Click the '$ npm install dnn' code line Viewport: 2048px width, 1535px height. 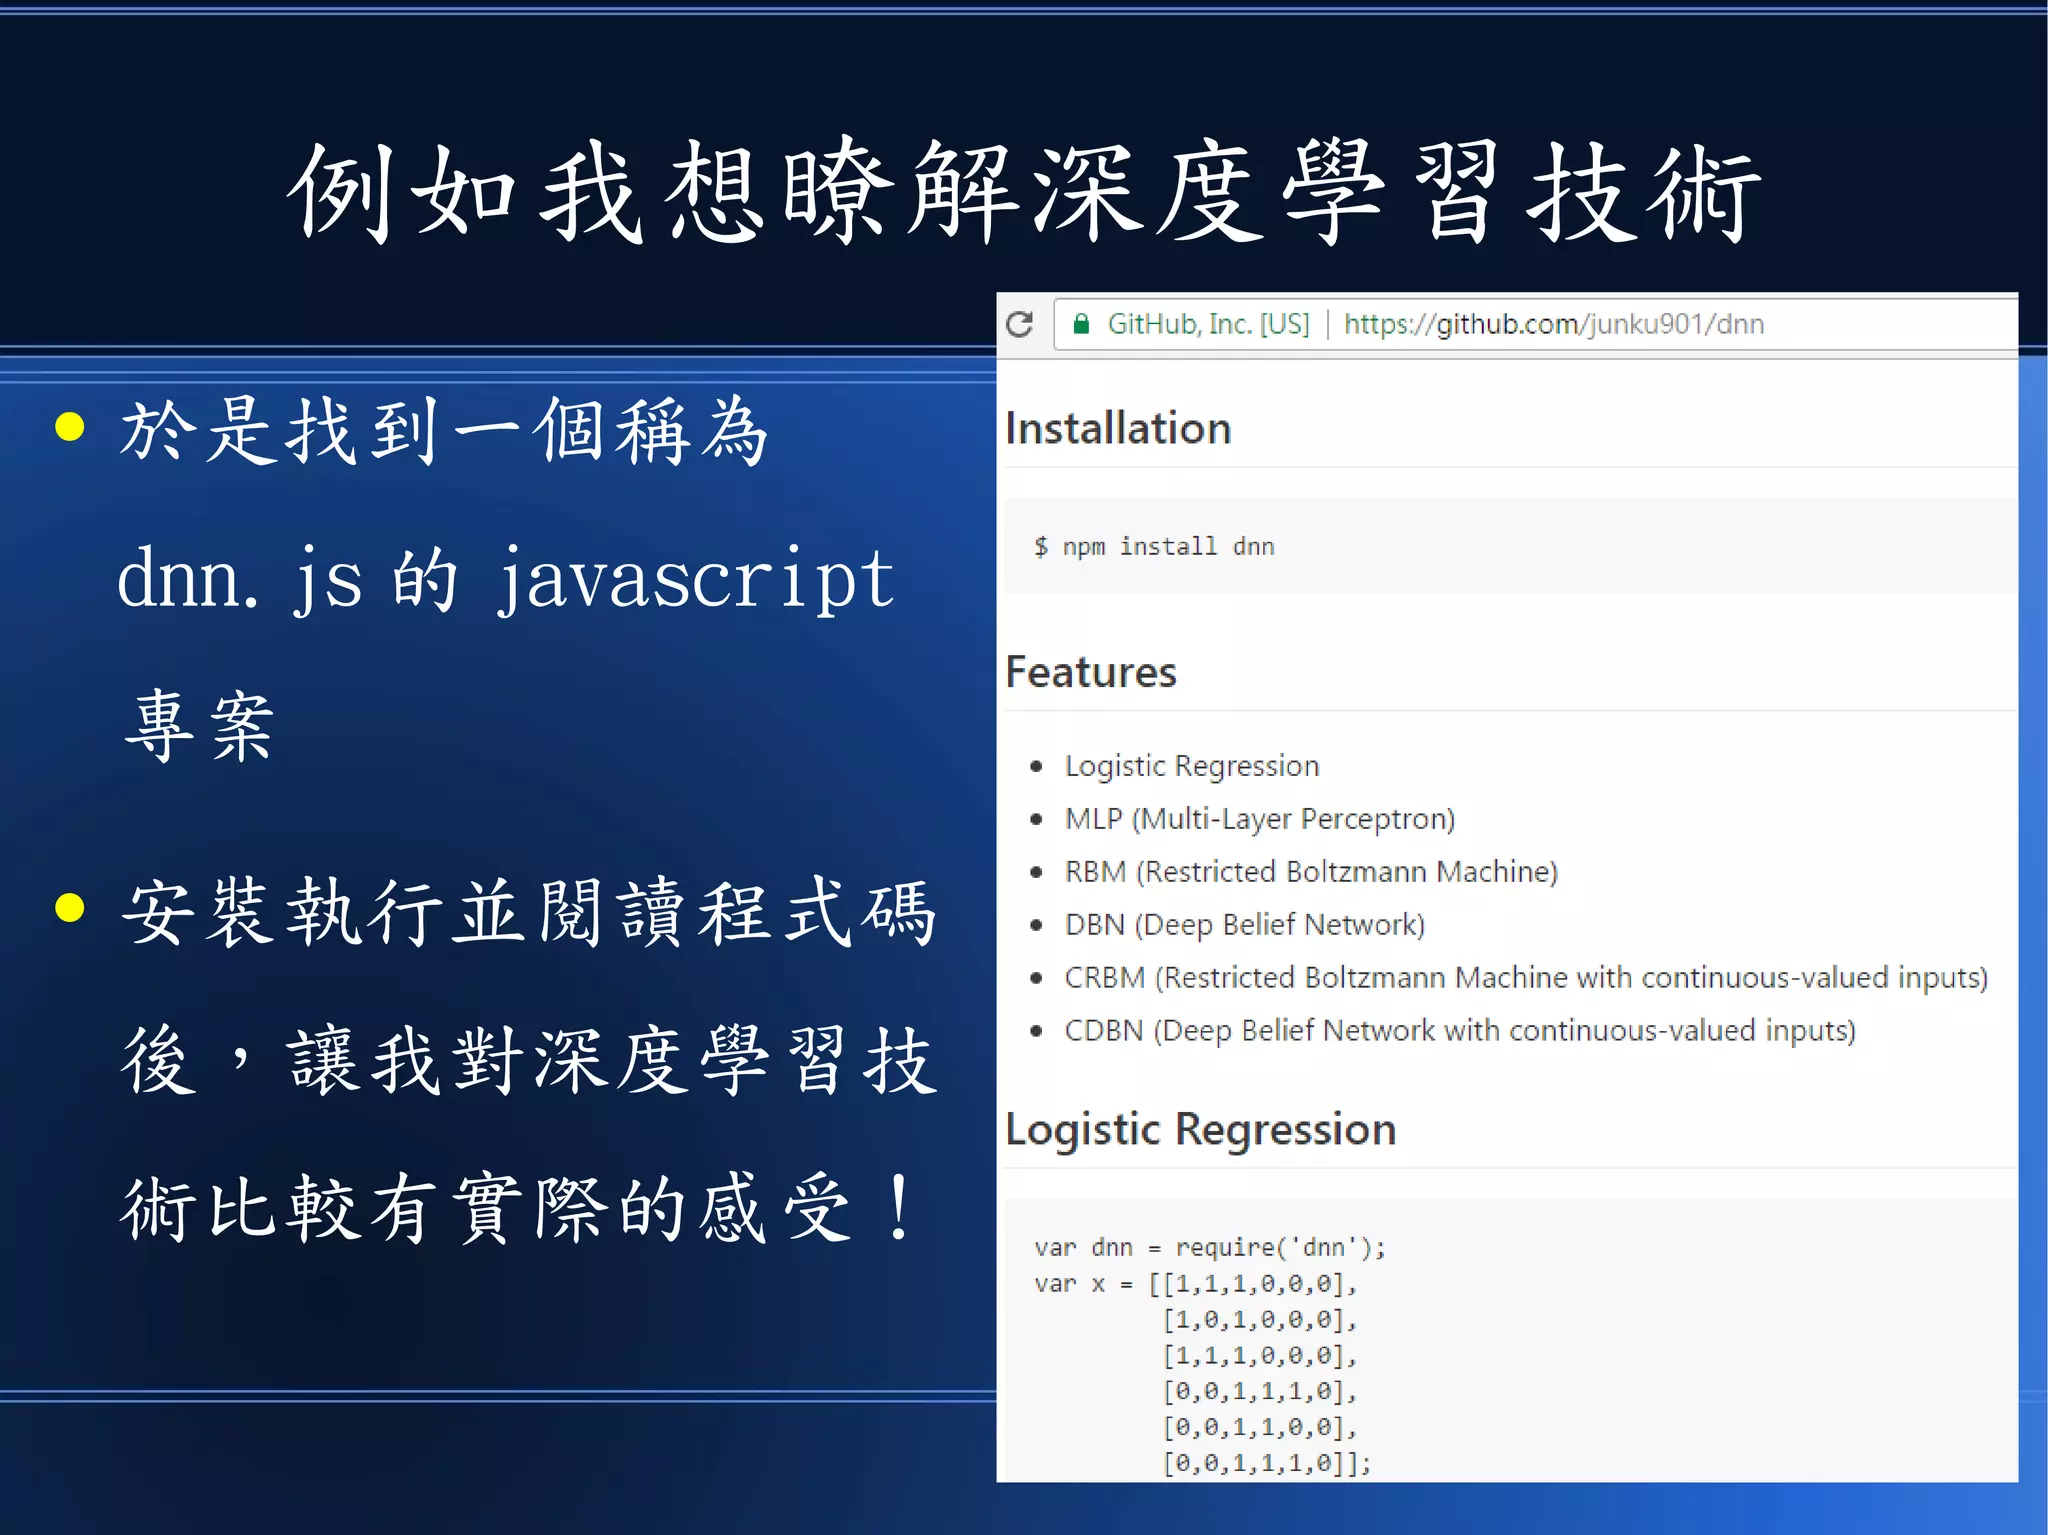1154,546
